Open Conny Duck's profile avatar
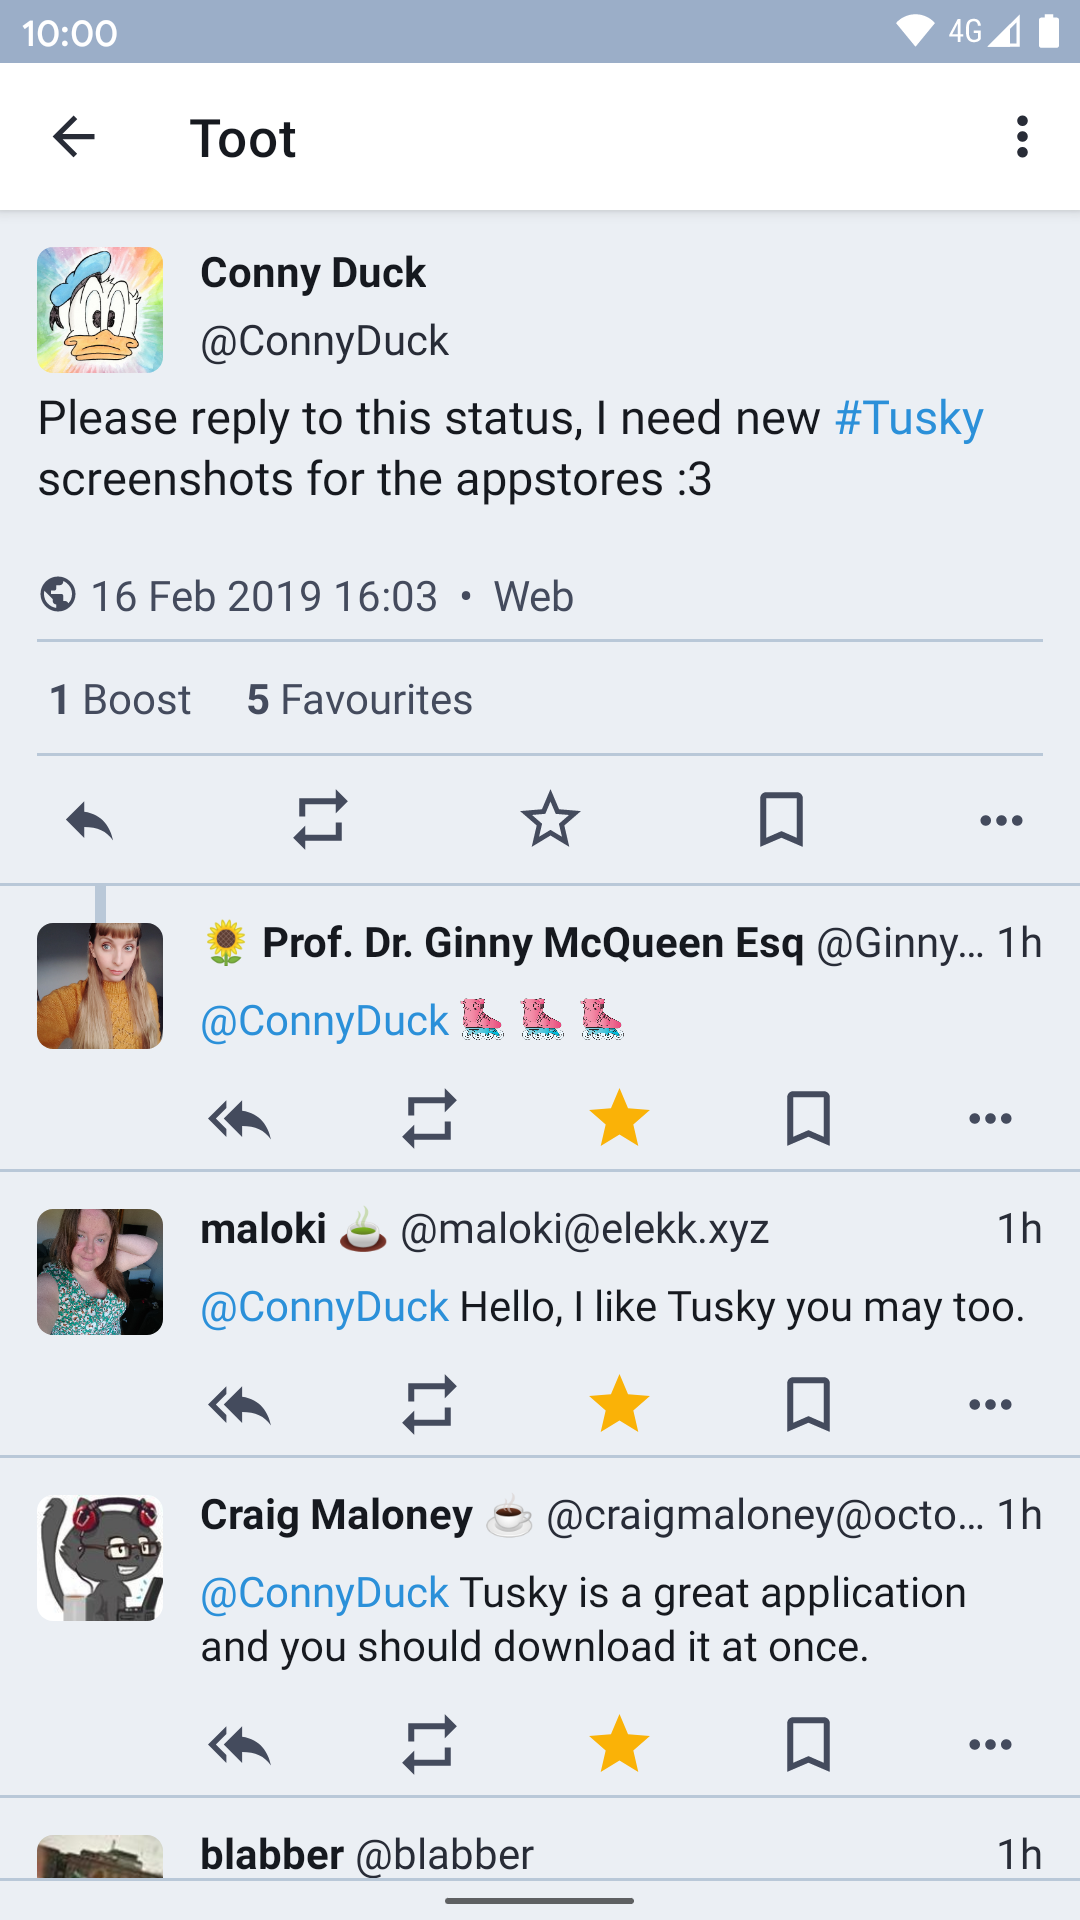The height and width of the screenshot is (1920, 1080). coord(100,310)
